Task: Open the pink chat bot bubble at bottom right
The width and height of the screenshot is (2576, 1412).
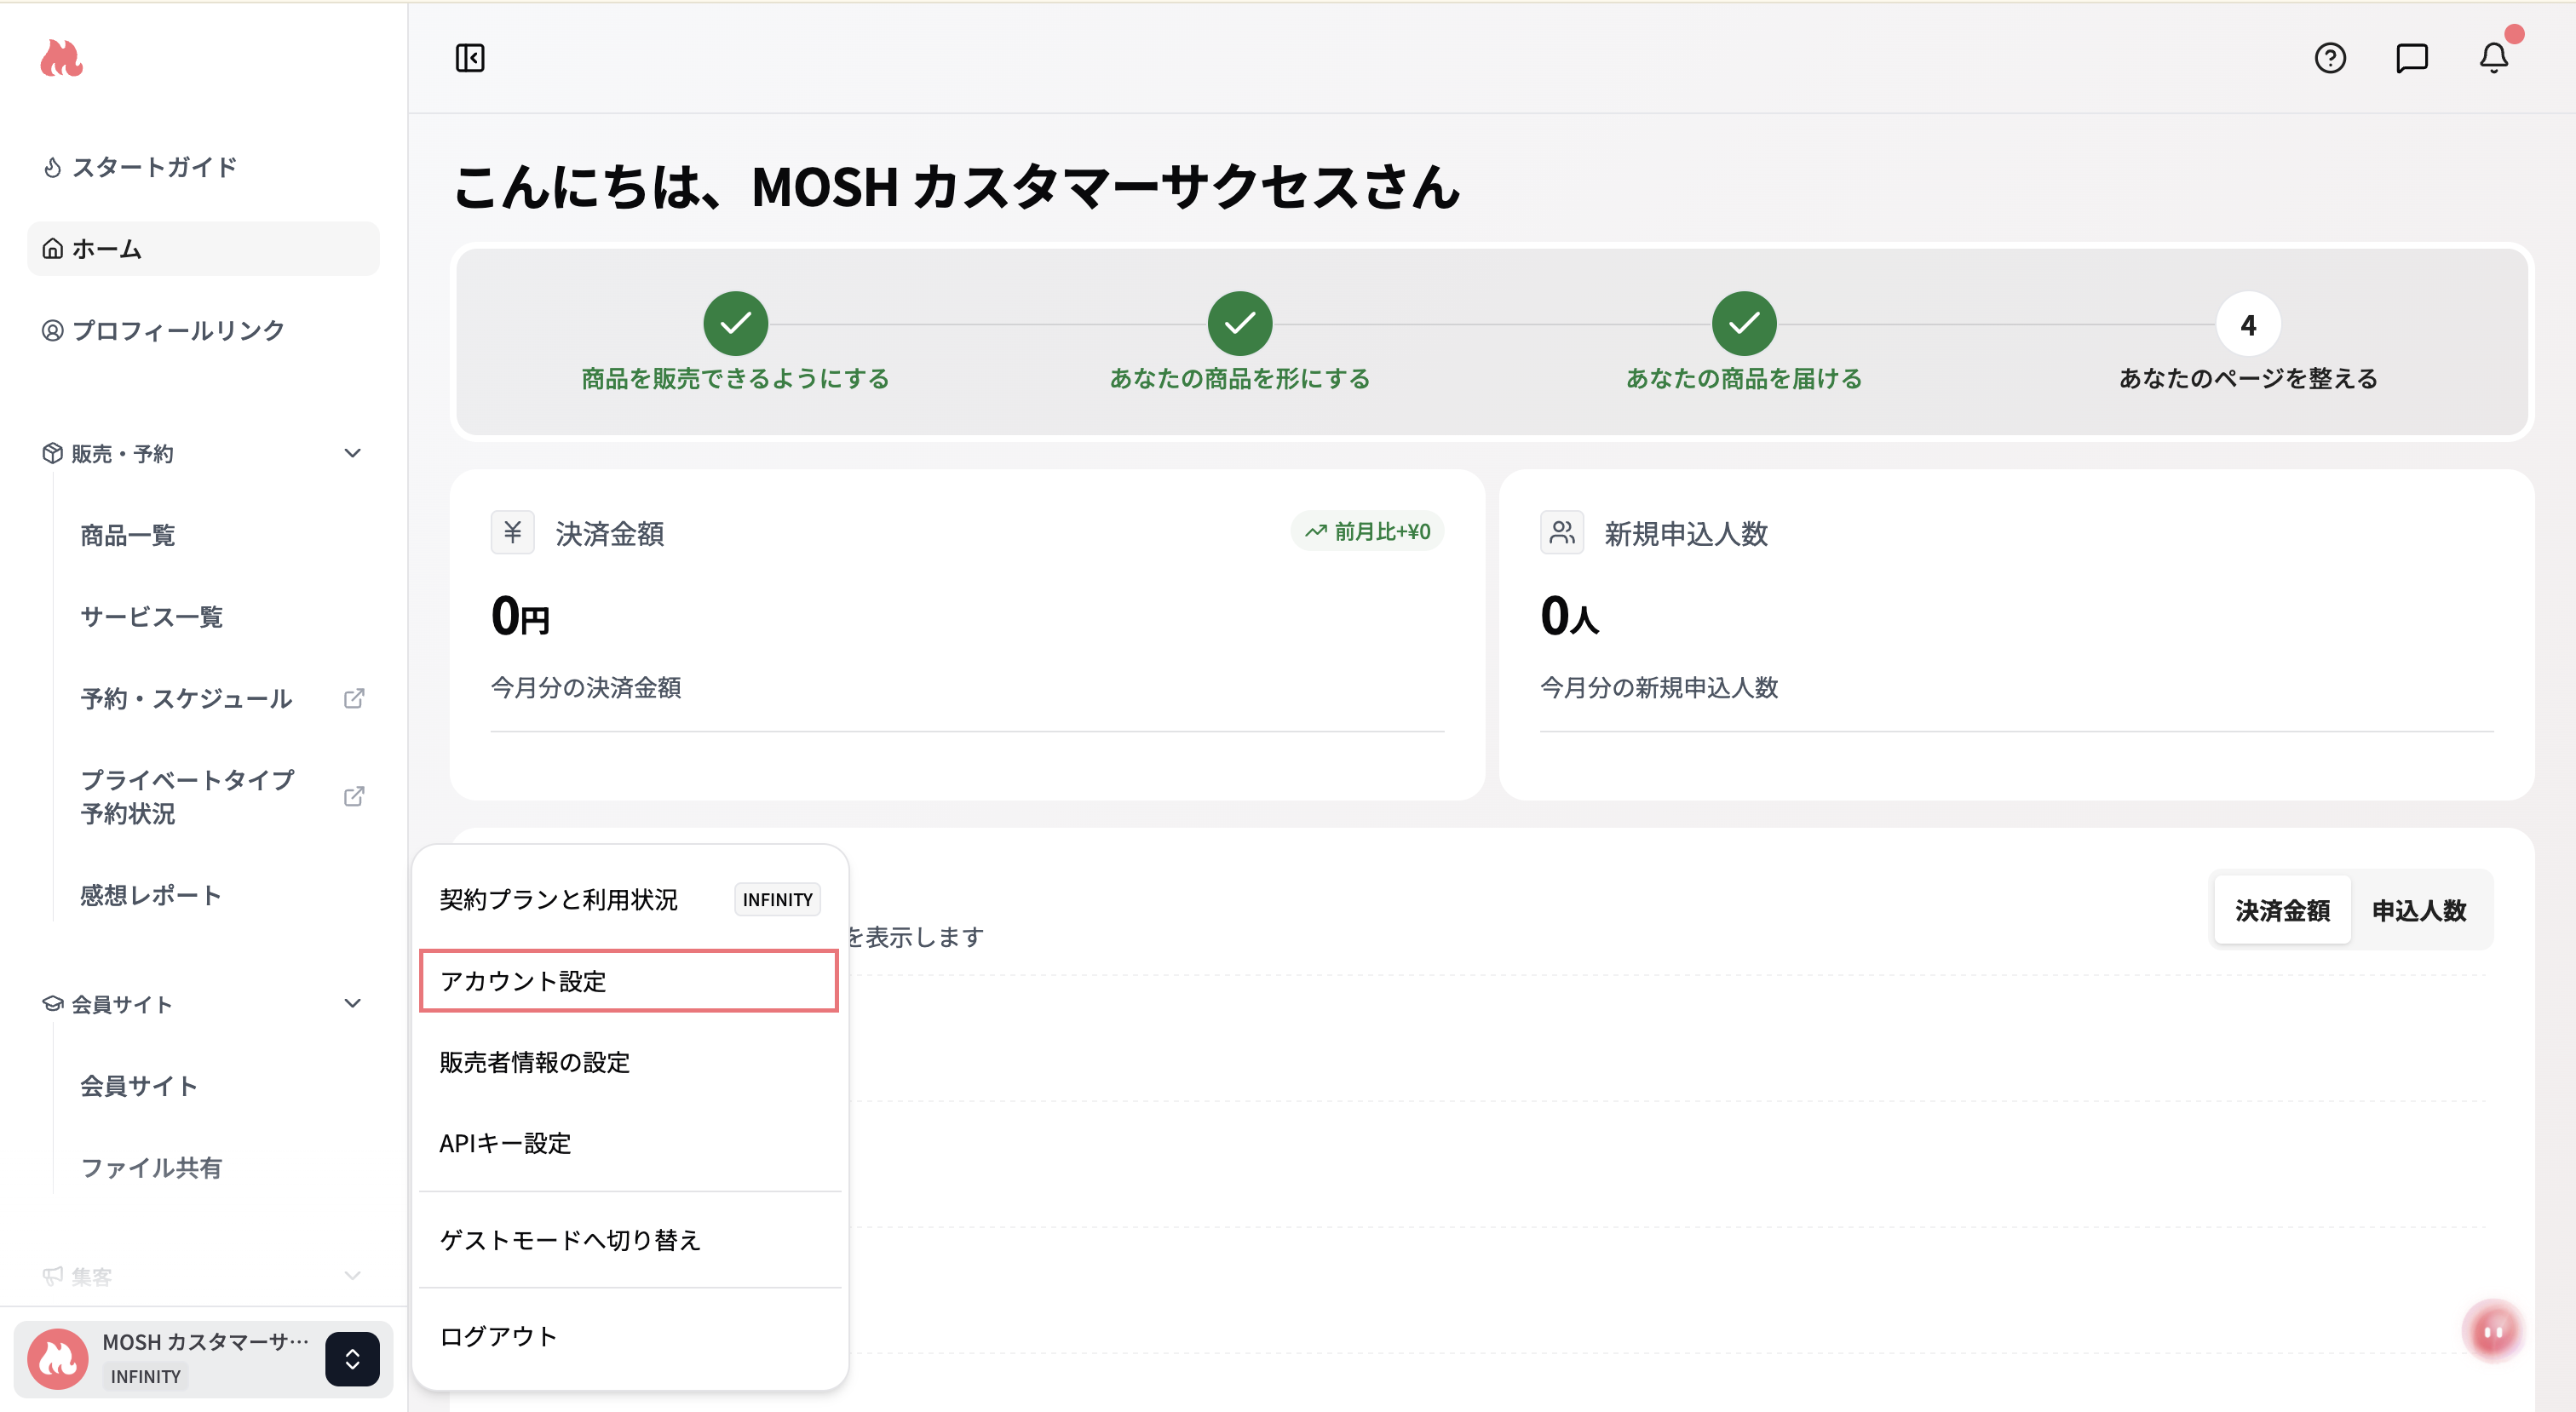Action: pos(2494,1330)
